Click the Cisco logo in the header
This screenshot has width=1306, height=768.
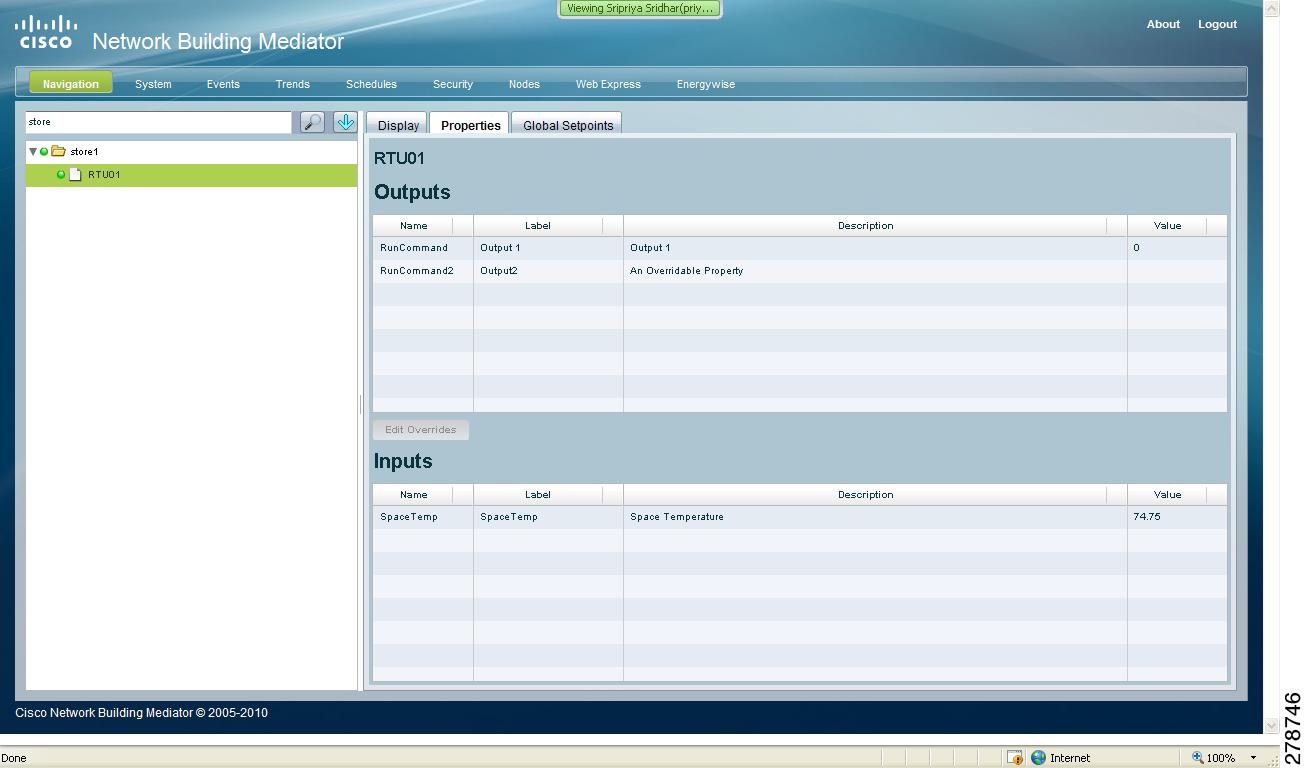coord(45,30)
